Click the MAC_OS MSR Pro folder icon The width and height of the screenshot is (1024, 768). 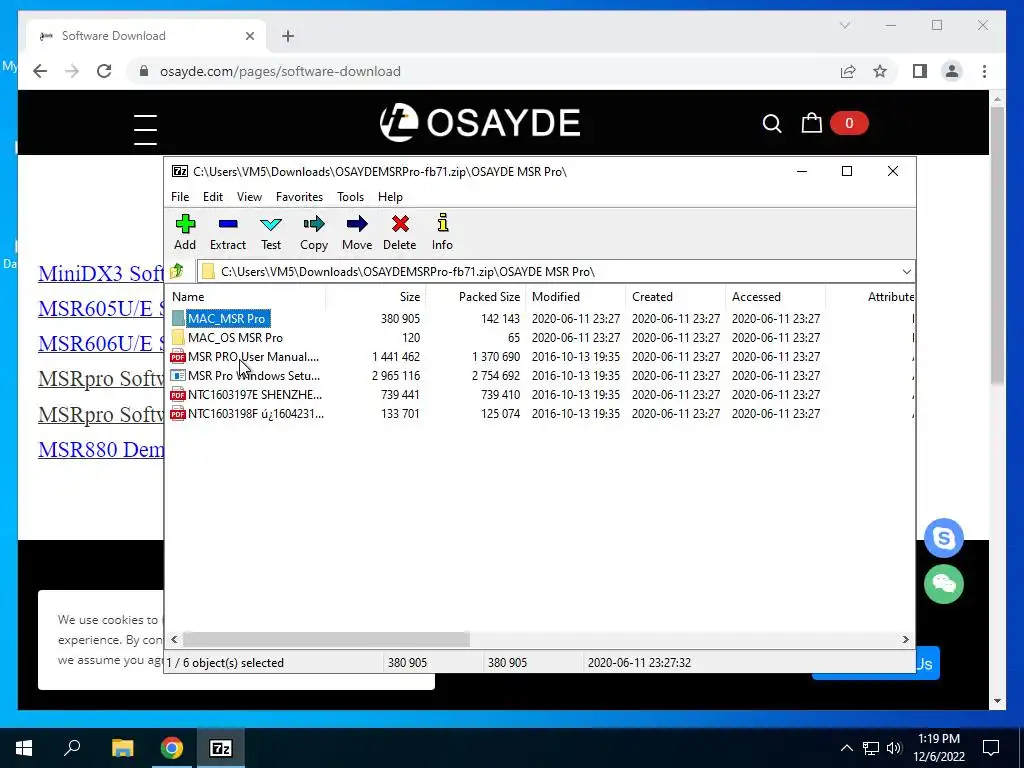pos(178,337)
